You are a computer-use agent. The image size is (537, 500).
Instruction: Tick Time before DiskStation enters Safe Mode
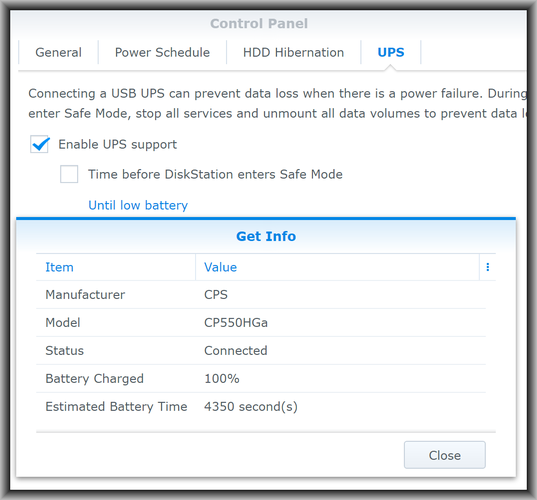pos(69,174)
